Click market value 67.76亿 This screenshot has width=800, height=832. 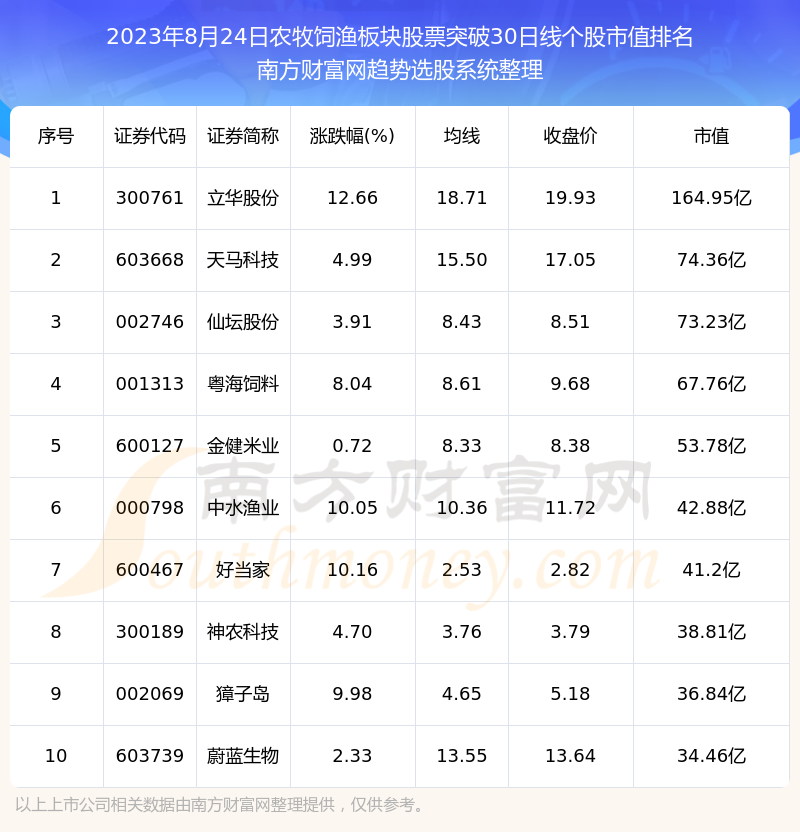[711, 384]
